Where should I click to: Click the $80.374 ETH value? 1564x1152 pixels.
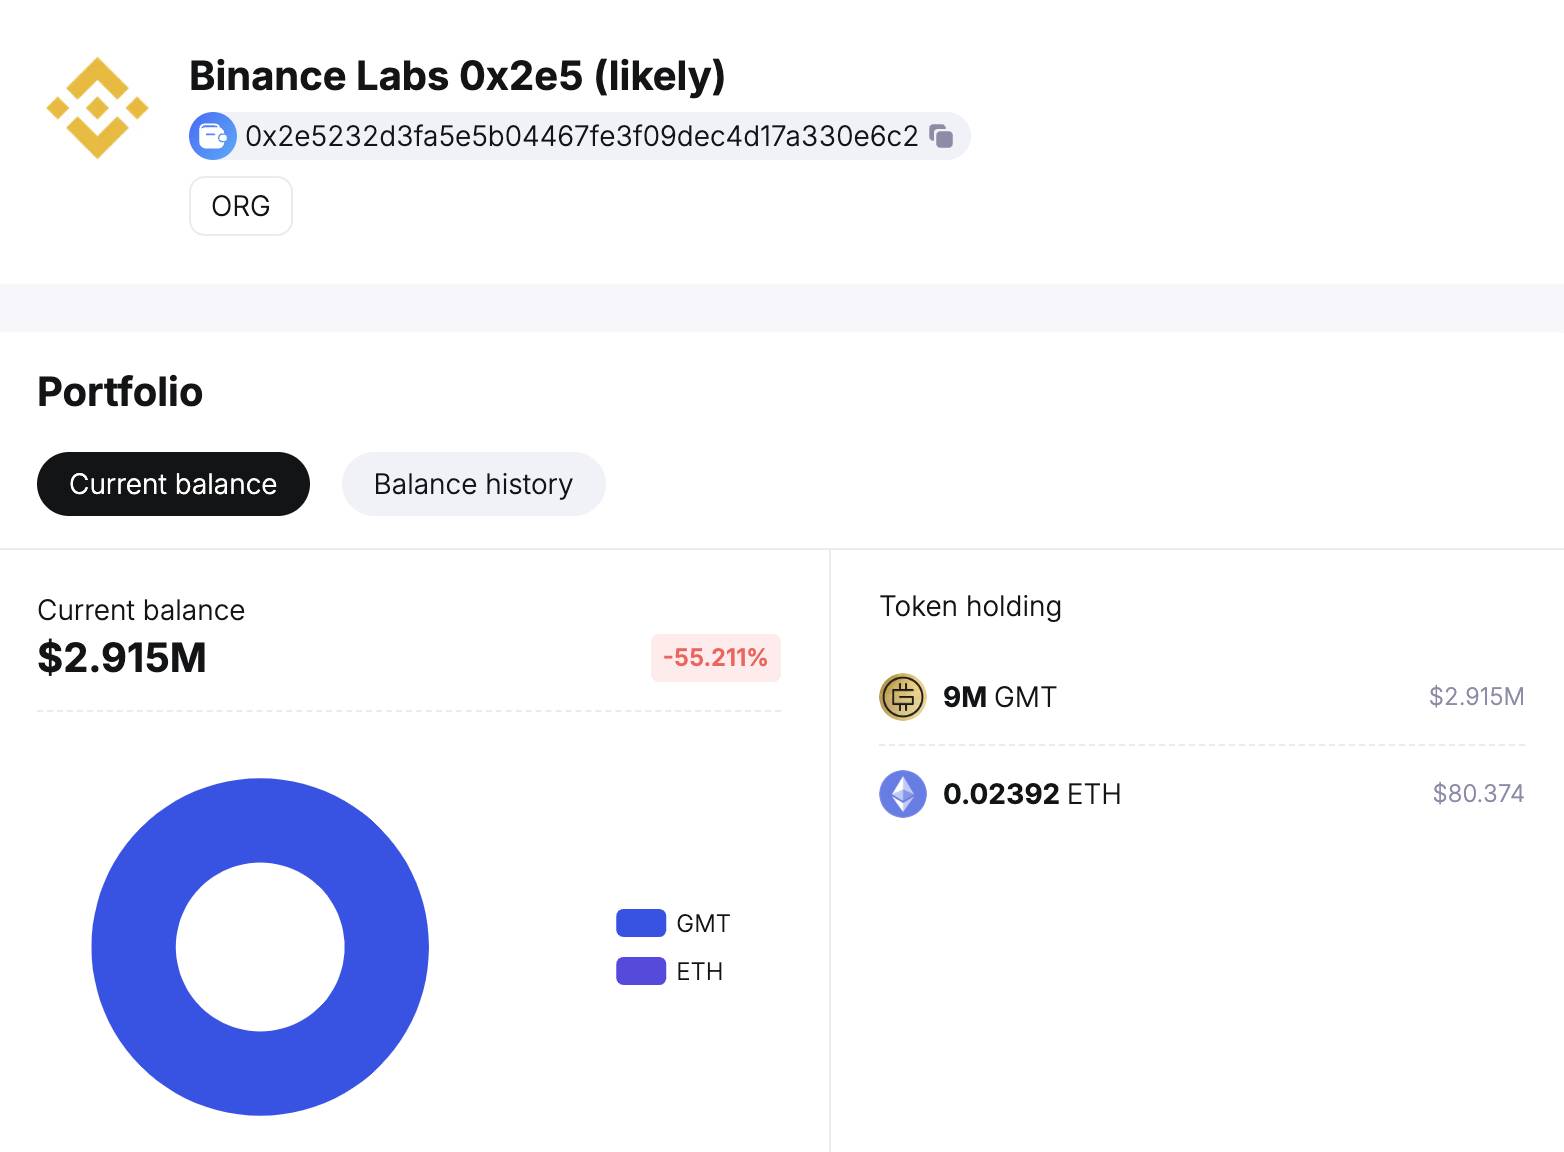click(1478, 794)
